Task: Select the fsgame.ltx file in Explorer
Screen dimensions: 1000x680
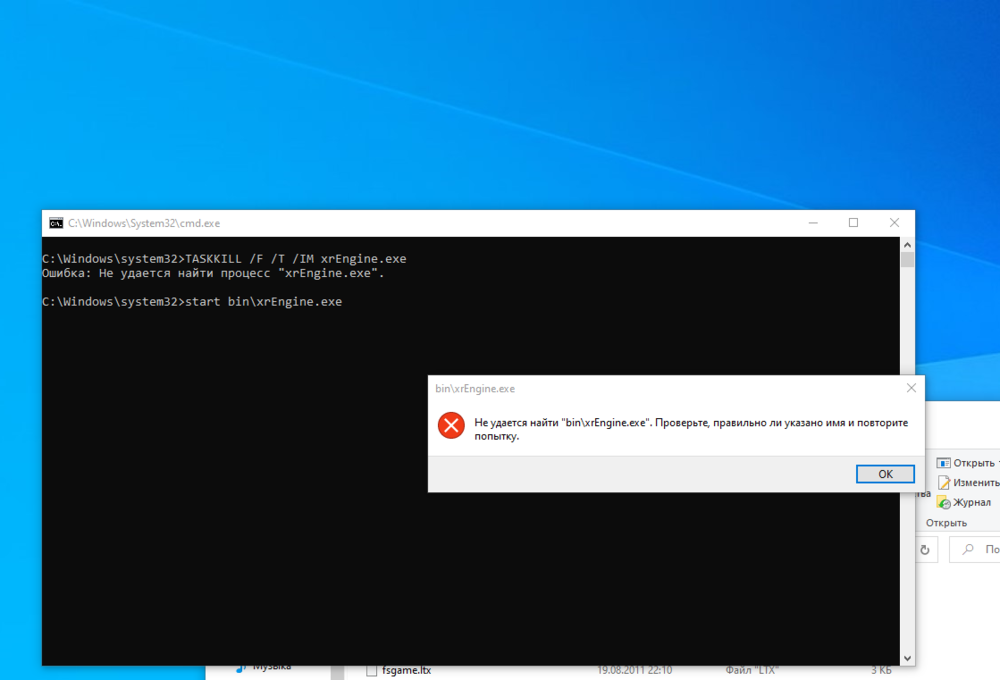Action: (x=406, y=670)
